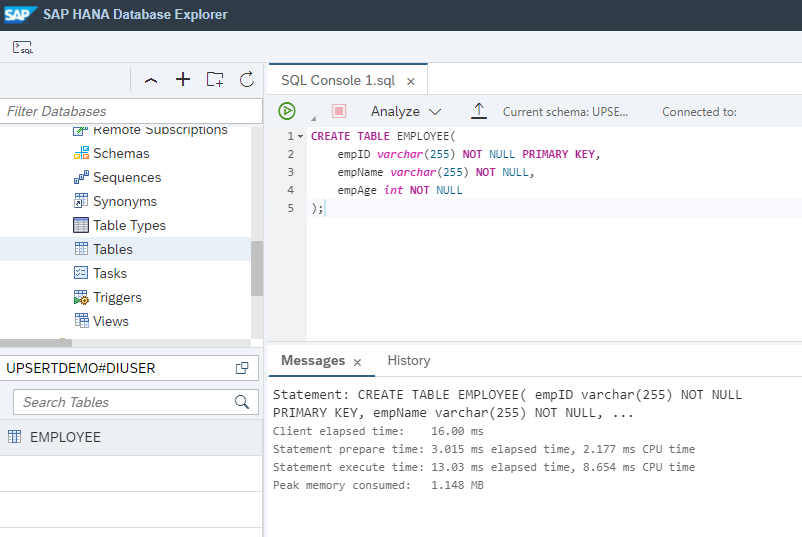Click the add database plus icon
Viewport: 802px width, 537px height.
183,80
